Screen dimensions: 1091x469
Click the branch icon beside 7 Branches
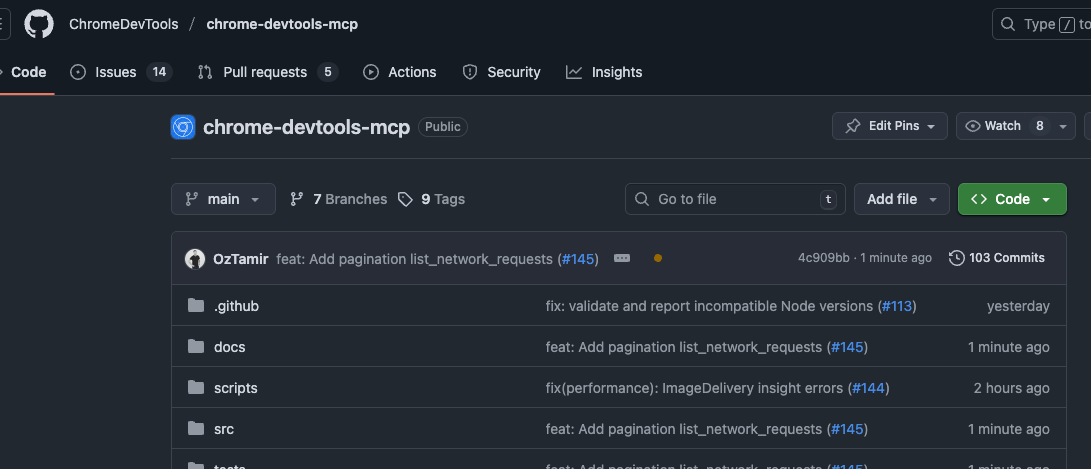click(x=296, y=199)
